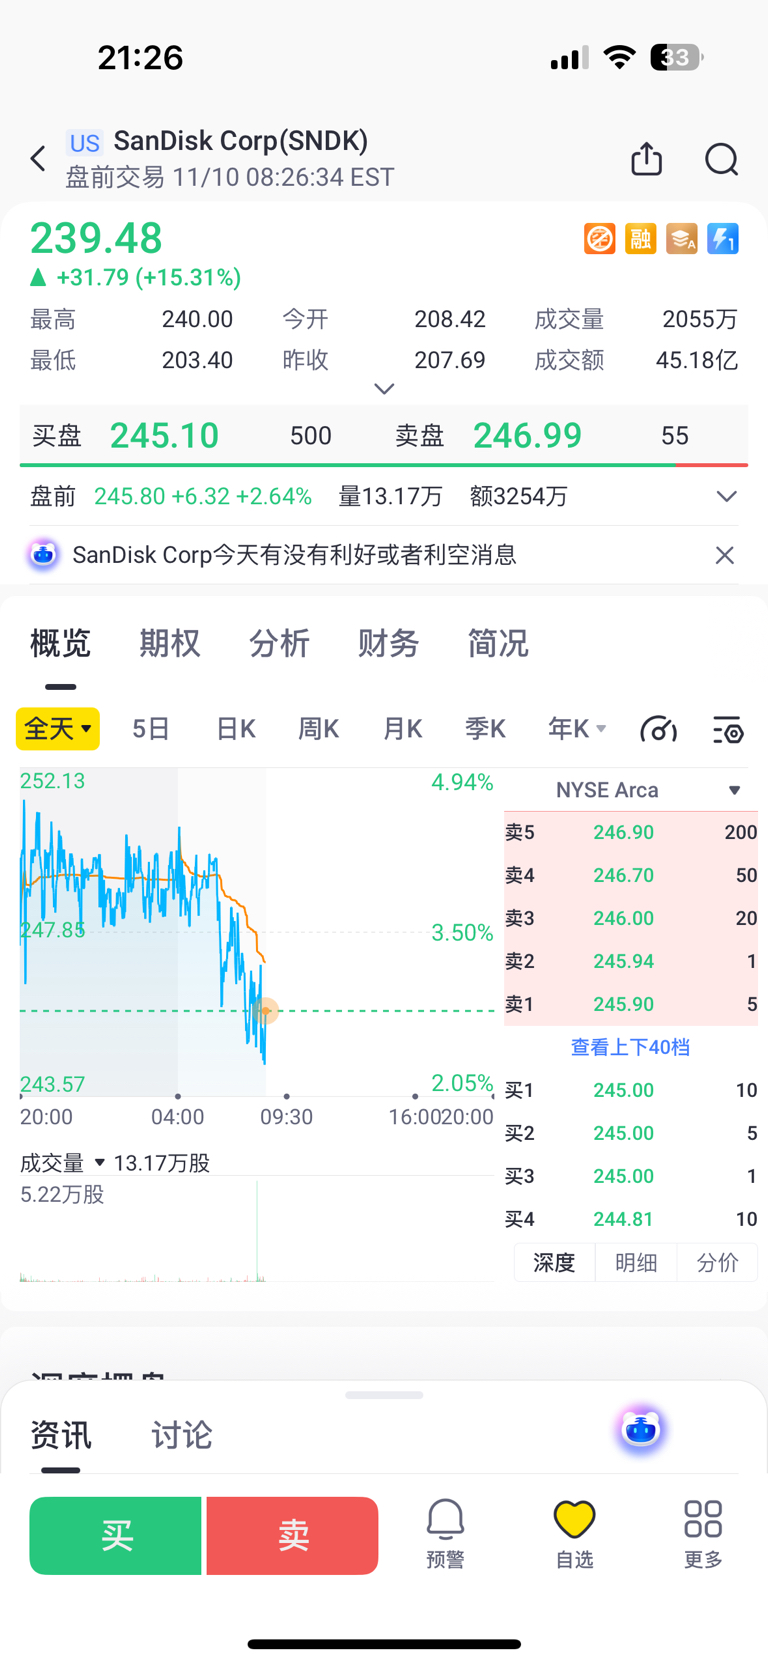Select the 季K chart period
Viewport: 769px width, 1665px height.
(486, 729)
